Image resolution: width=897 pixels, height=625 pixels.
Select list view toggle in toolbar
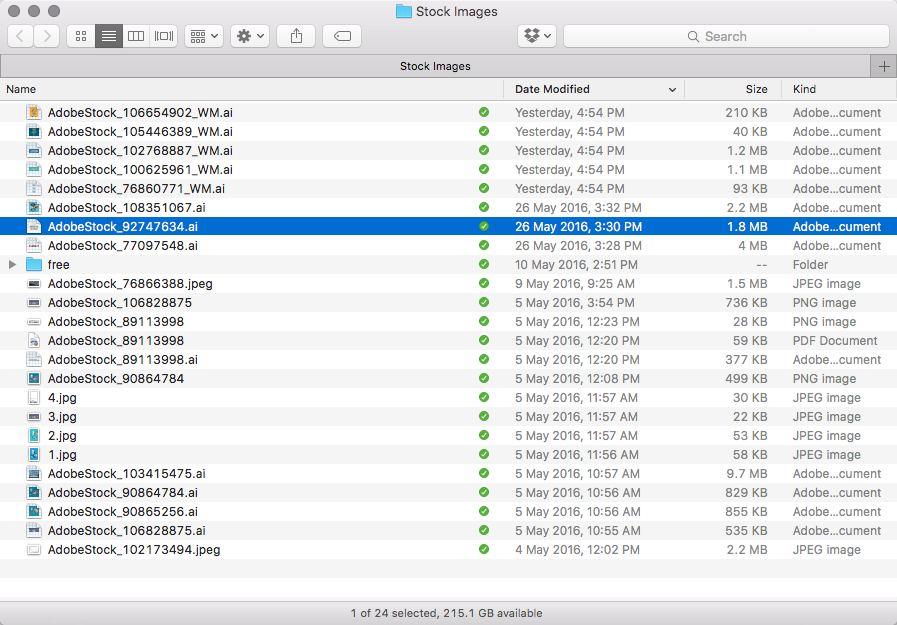[x=109, y=36]
